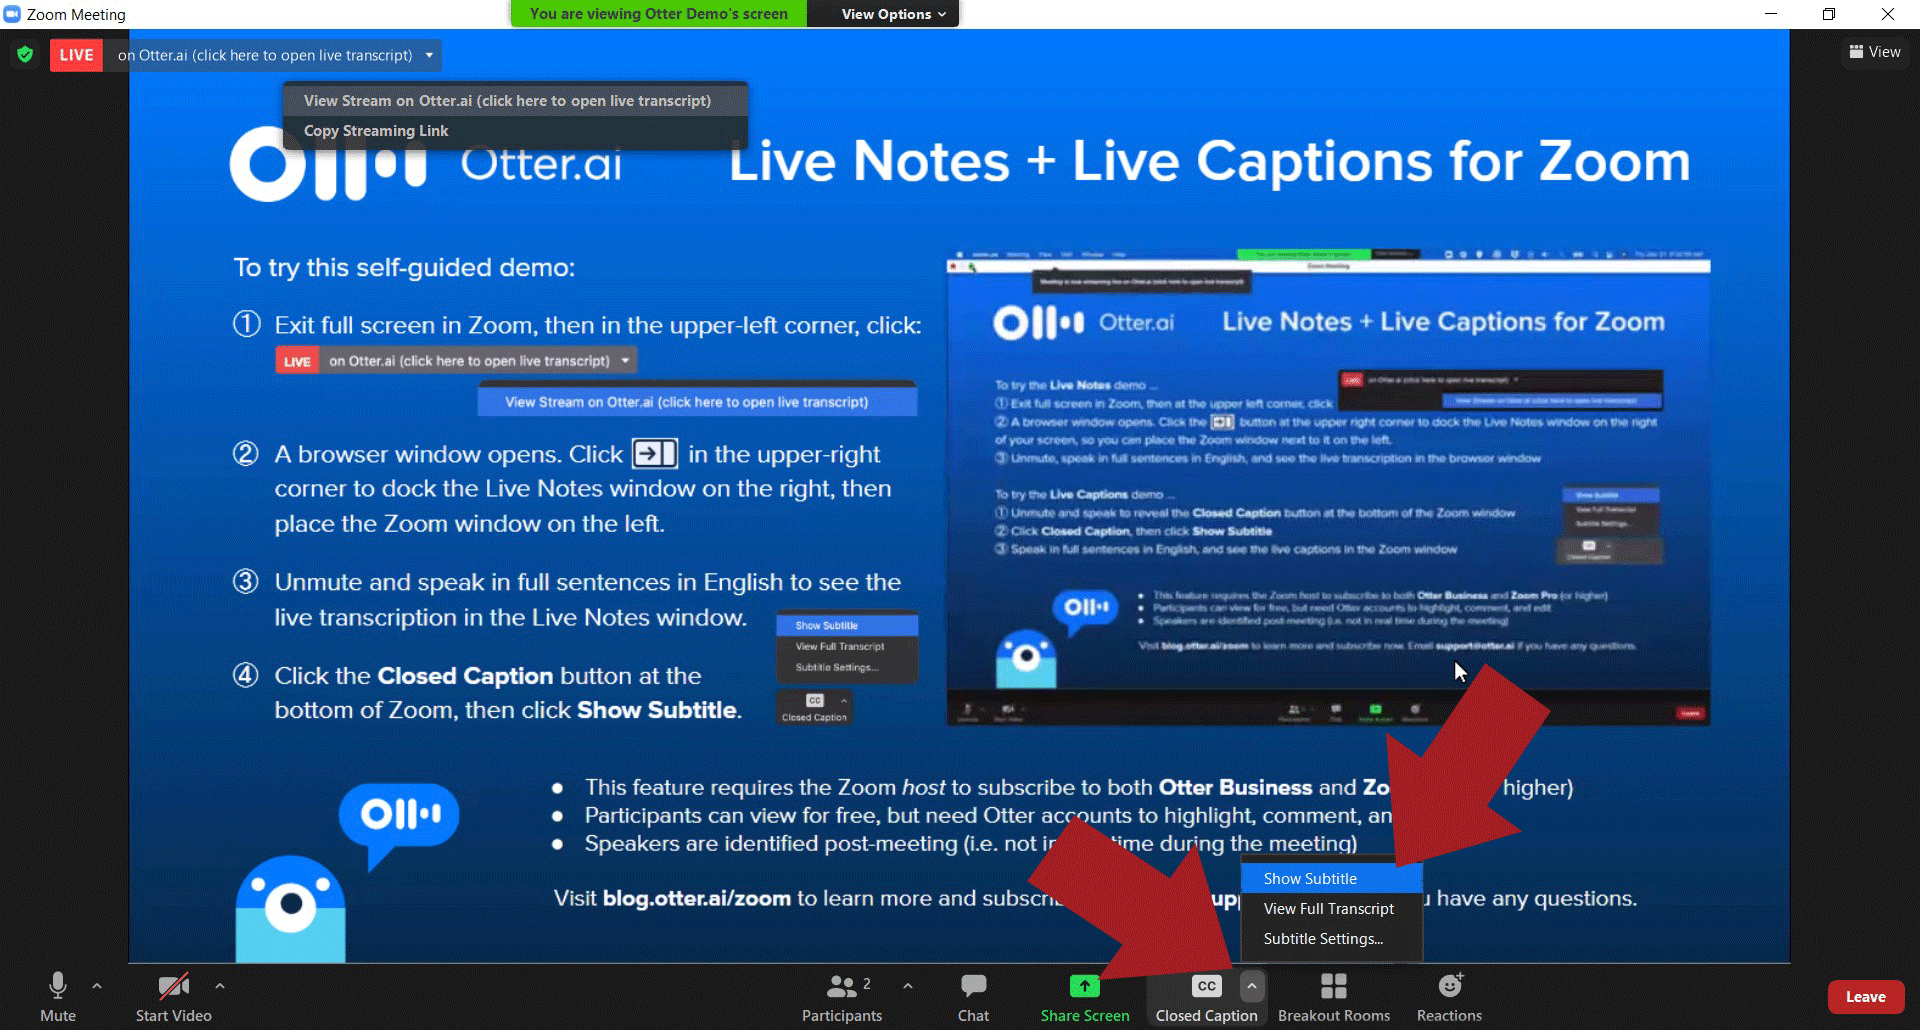Open Breakout Rooms
Screen dimensions: 1920x1030
(1333, 996)
